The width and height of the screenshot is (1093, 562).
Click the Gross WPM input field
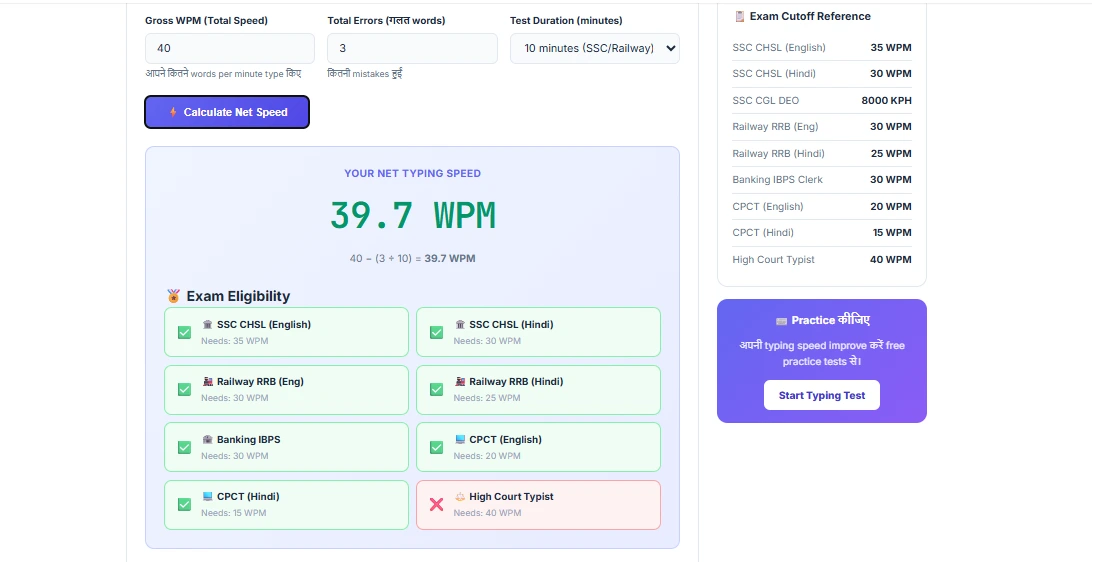pyautogui.click(x=230, y=49)
